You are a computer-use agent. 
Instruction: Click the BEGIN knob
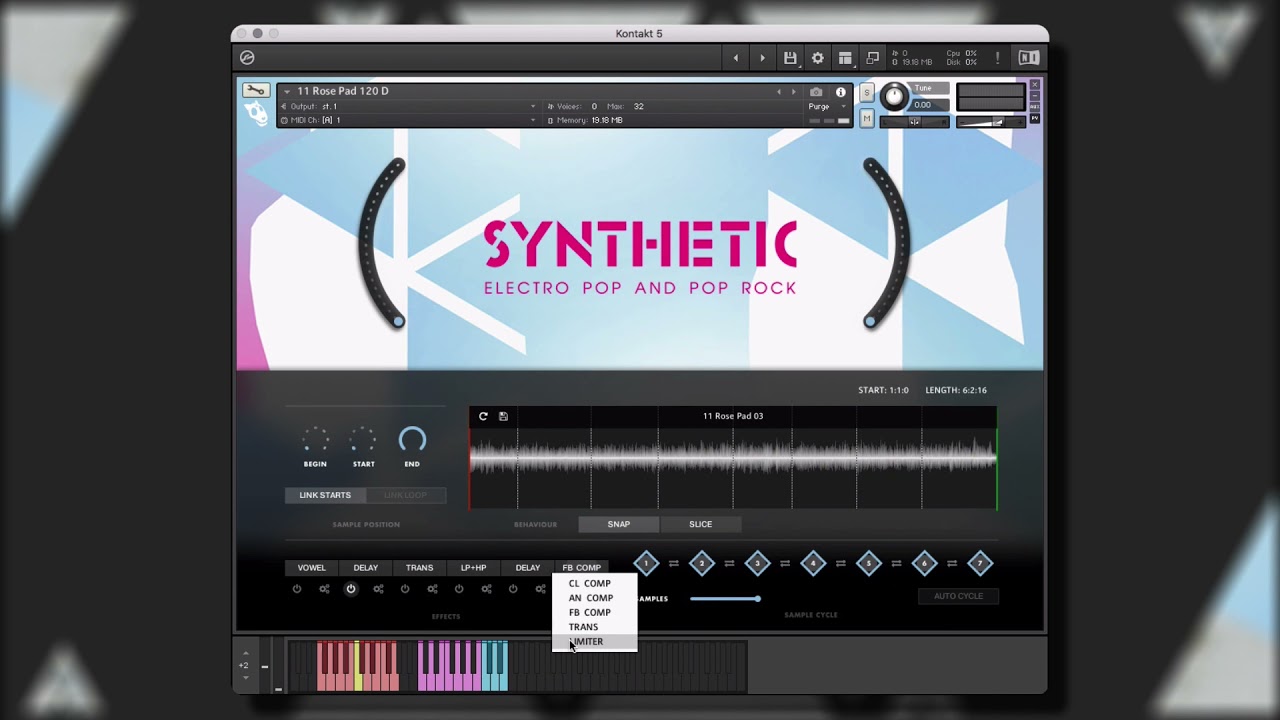(x=315, y=440)
